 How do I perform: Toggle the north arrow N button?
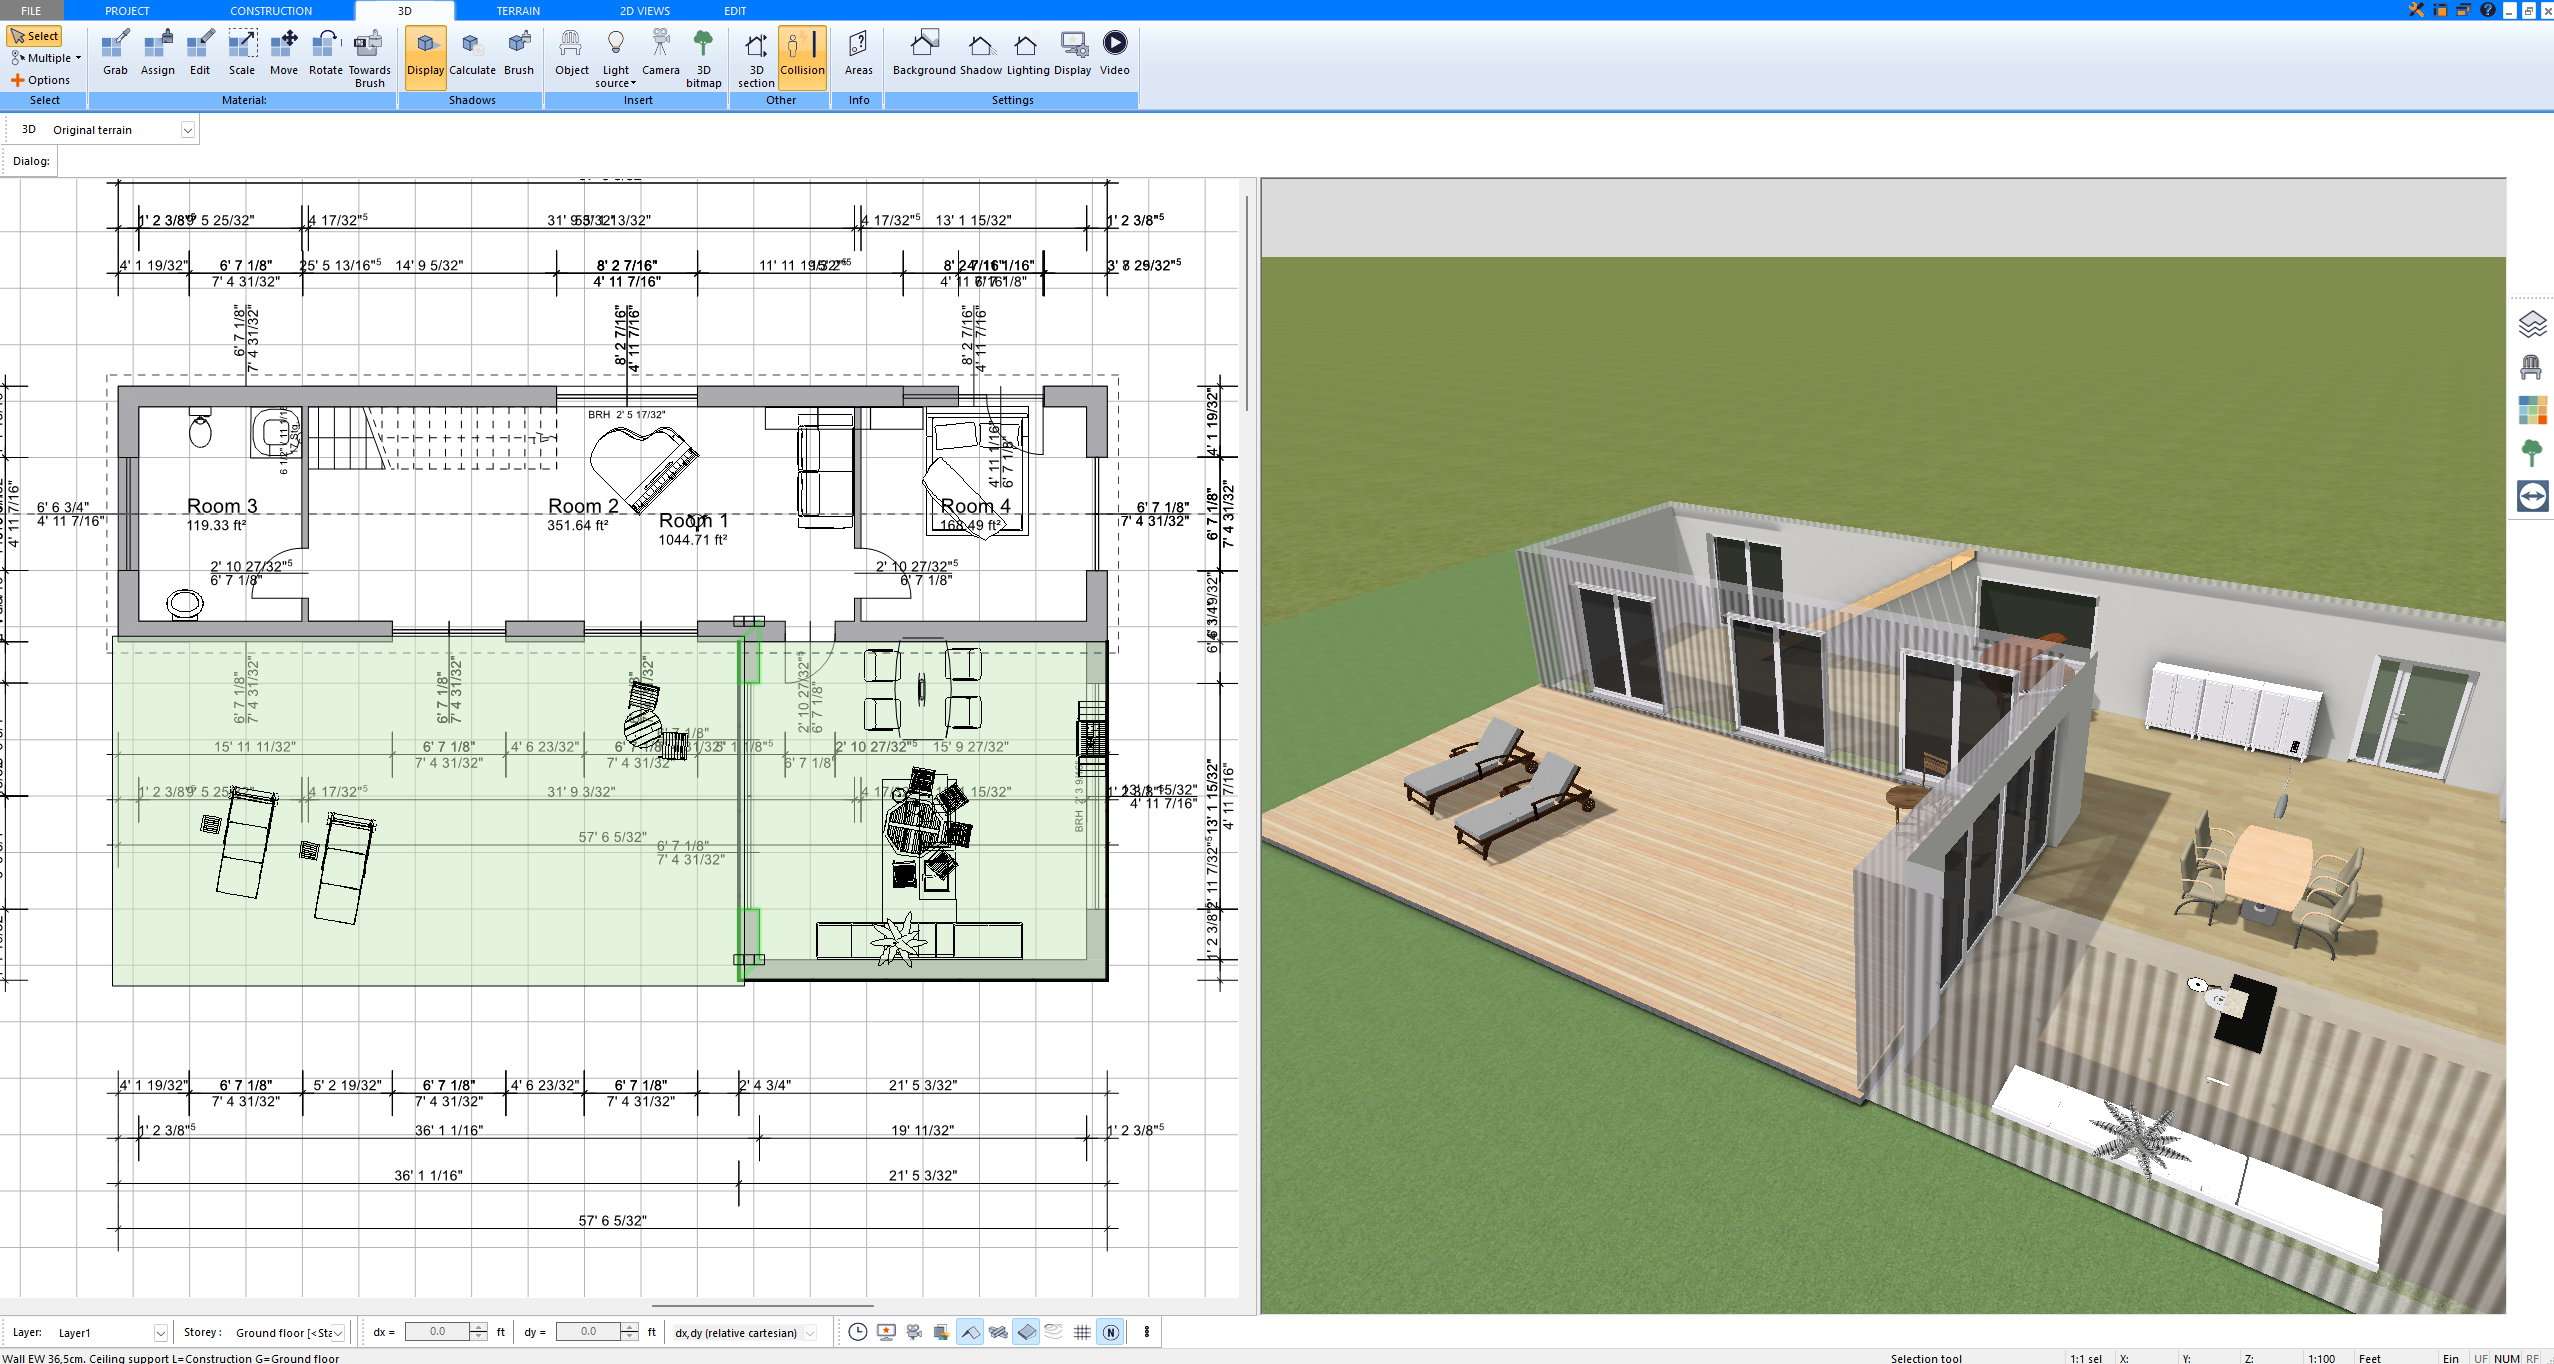[x=1110, y=1332]
